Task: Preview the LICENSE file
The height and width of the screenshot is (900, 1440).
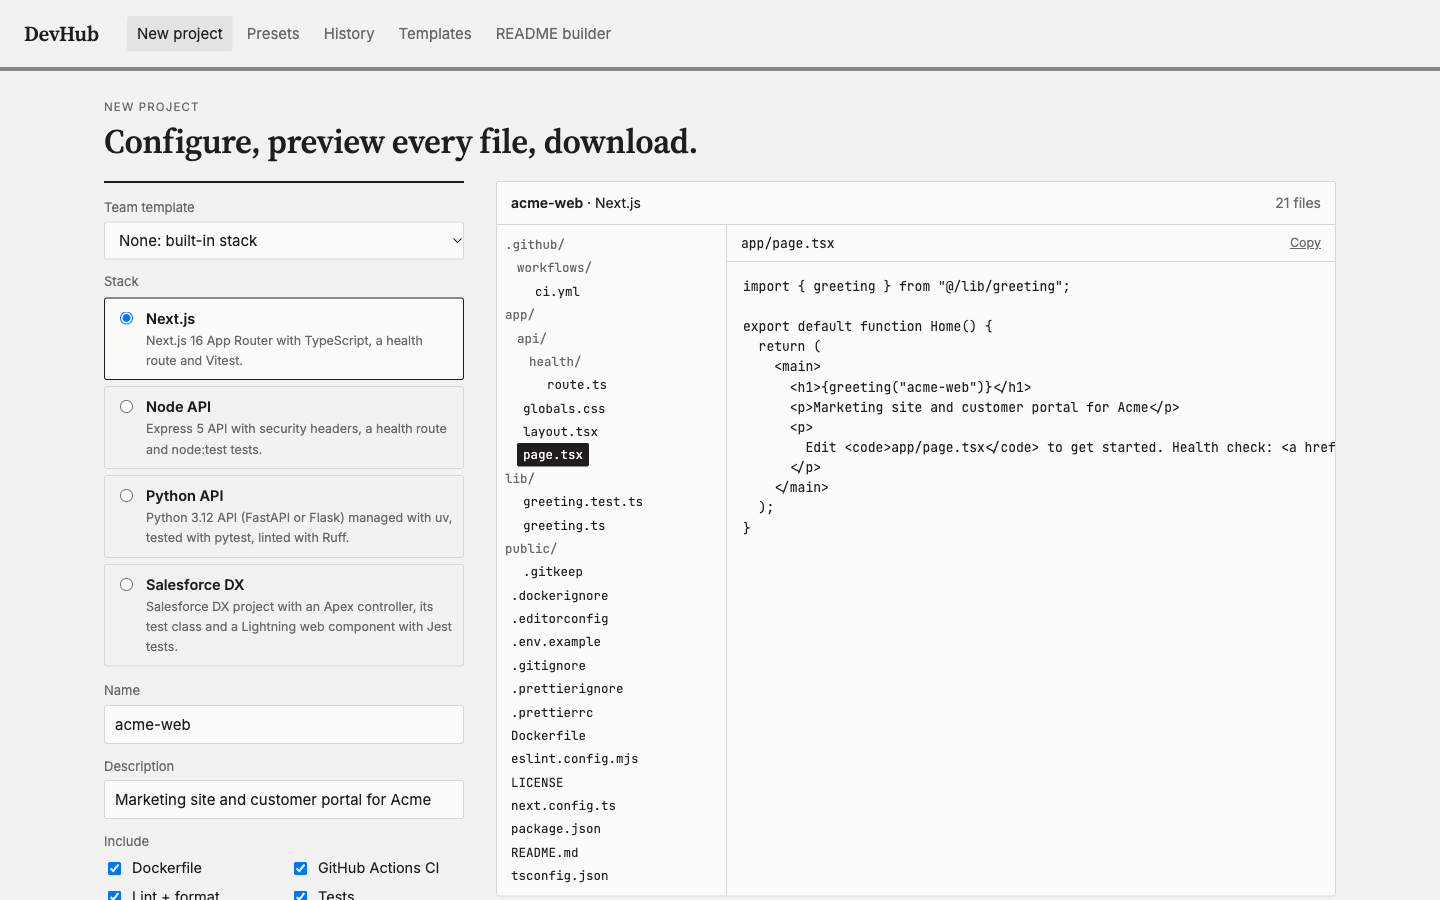Action: pyautogui.click(x=537, y=783)
